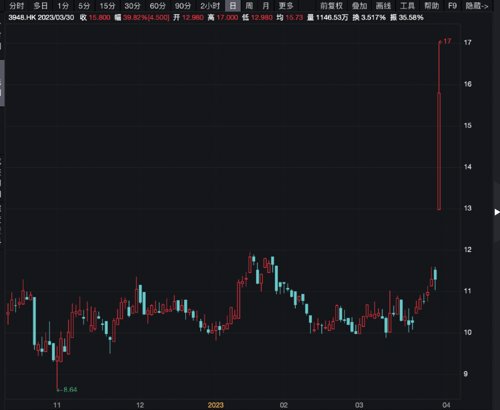The width and height of the screenshot is (500, 410).
Task: Switch to 月 monthly chart
Action: pos(266,6)
